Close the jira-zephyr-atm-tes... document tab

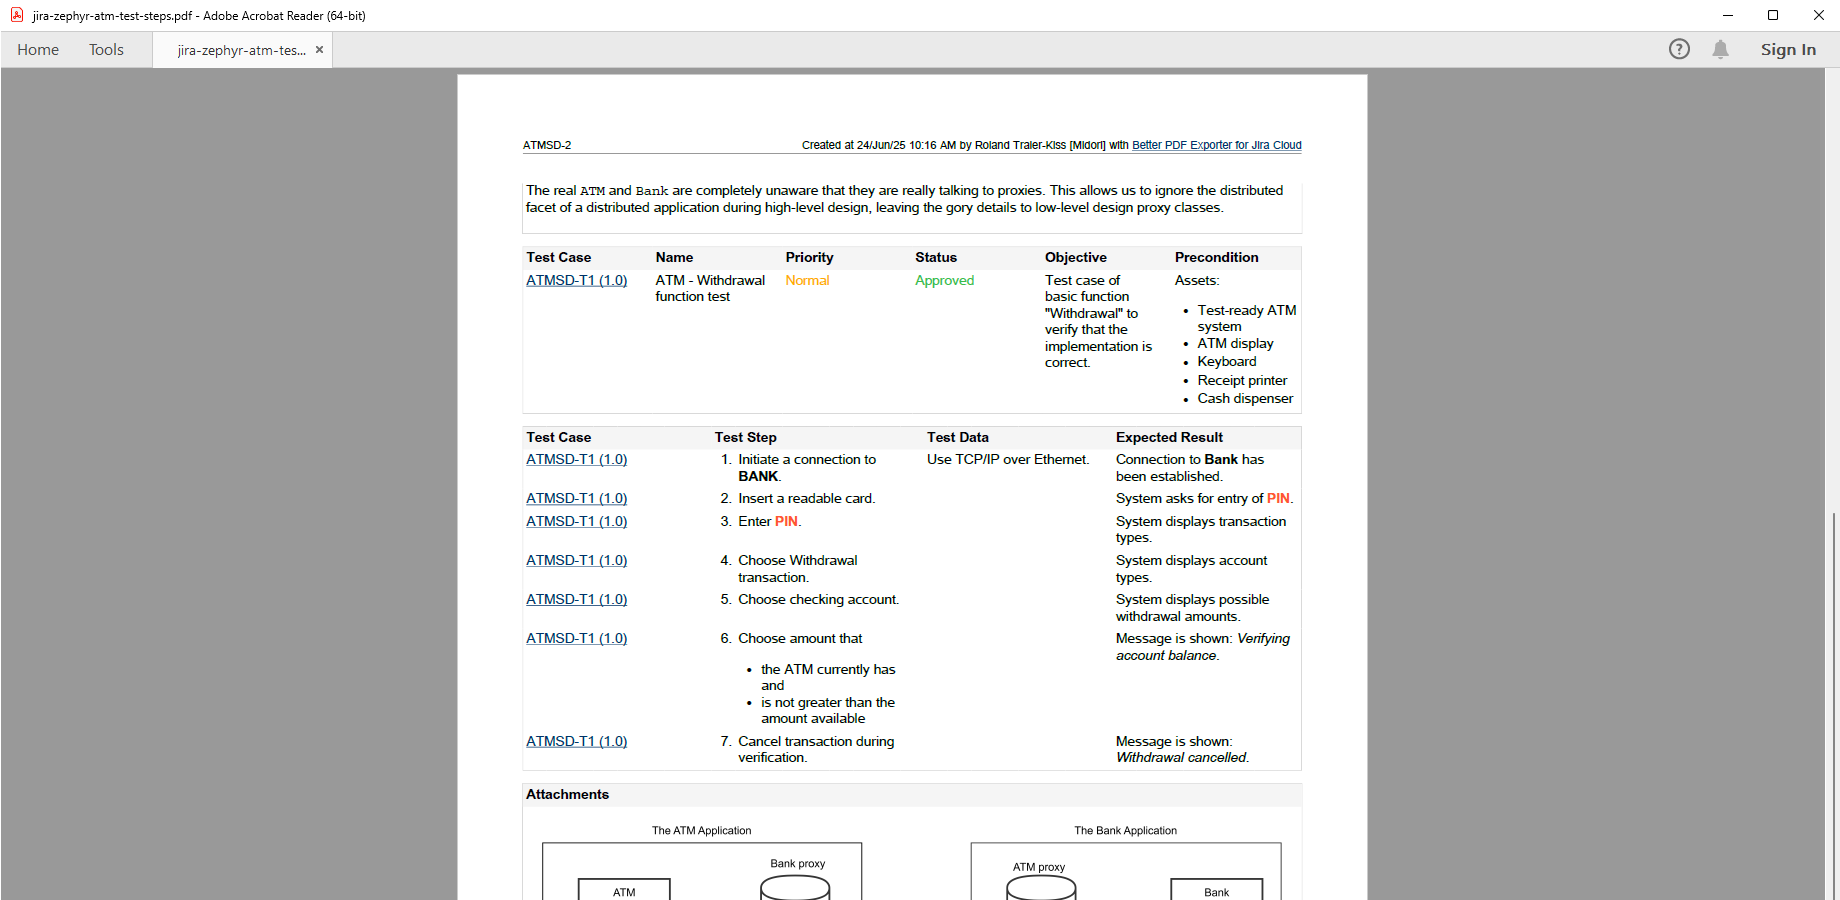tap(319, 50)
